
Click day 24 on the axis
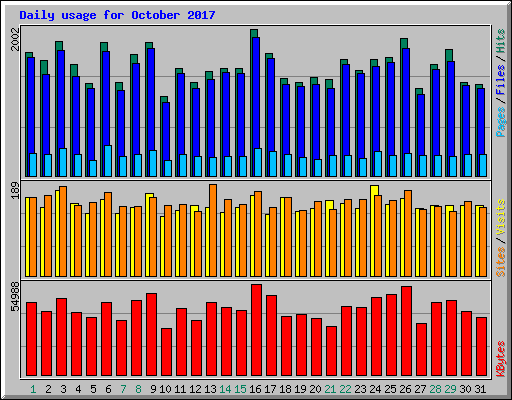tap(375, 389)
